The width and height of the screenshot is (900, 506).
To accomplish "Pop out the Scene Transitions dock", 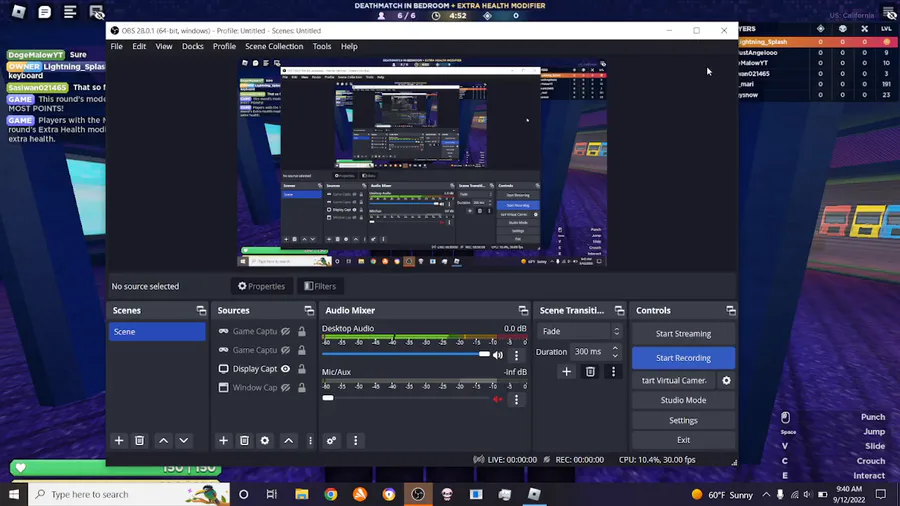I will point(619,310).
